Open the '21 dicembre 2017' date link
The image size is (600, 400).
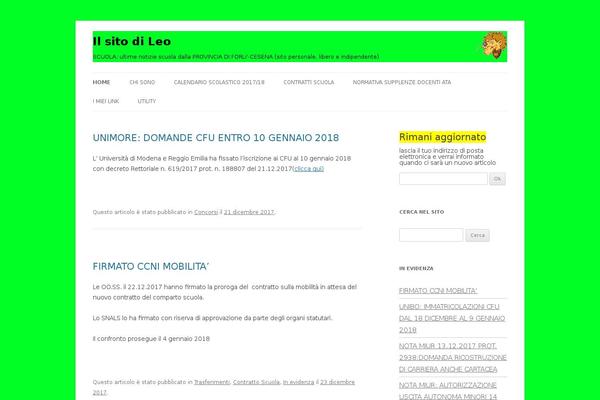249,212
